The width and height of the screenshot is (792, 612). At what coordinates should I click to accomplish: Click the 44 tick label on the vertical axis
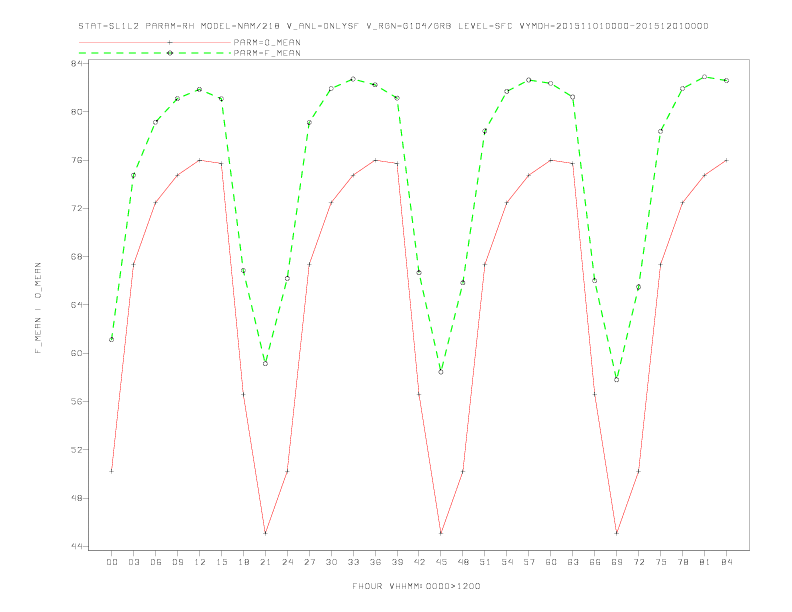77,546
